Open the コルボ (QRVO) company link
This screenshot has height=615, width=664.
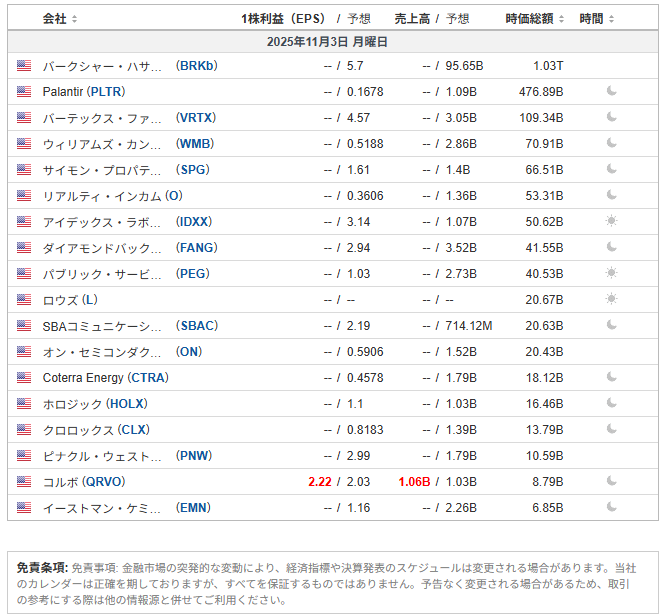84,482
